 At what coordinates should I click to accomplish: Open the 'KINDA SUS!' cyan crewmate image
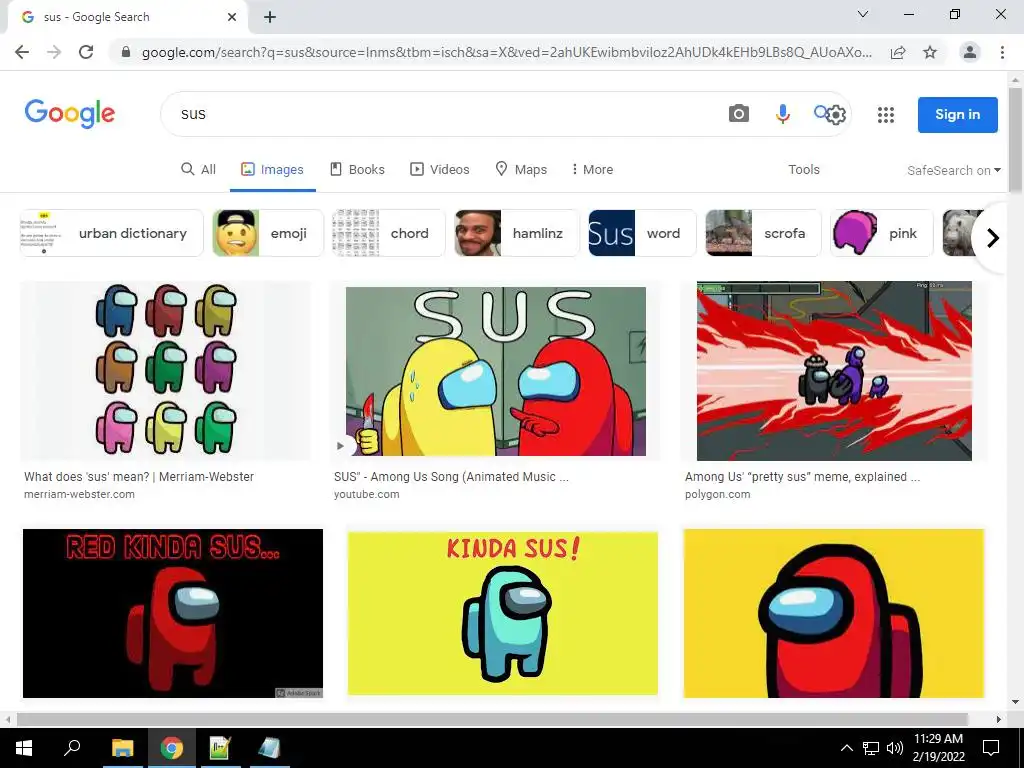click(502, 613)
